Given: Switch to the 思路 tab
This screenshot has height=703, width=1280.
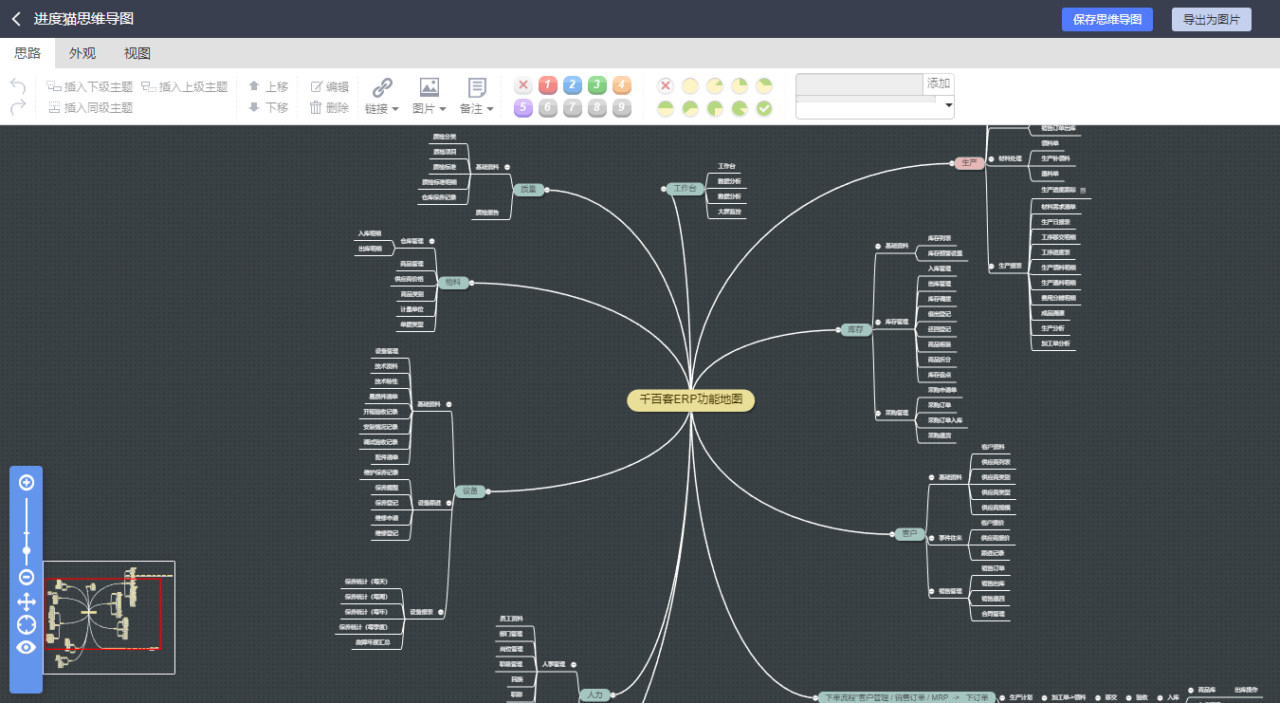Looking at the screenshot, I should (x=27, y=53).
